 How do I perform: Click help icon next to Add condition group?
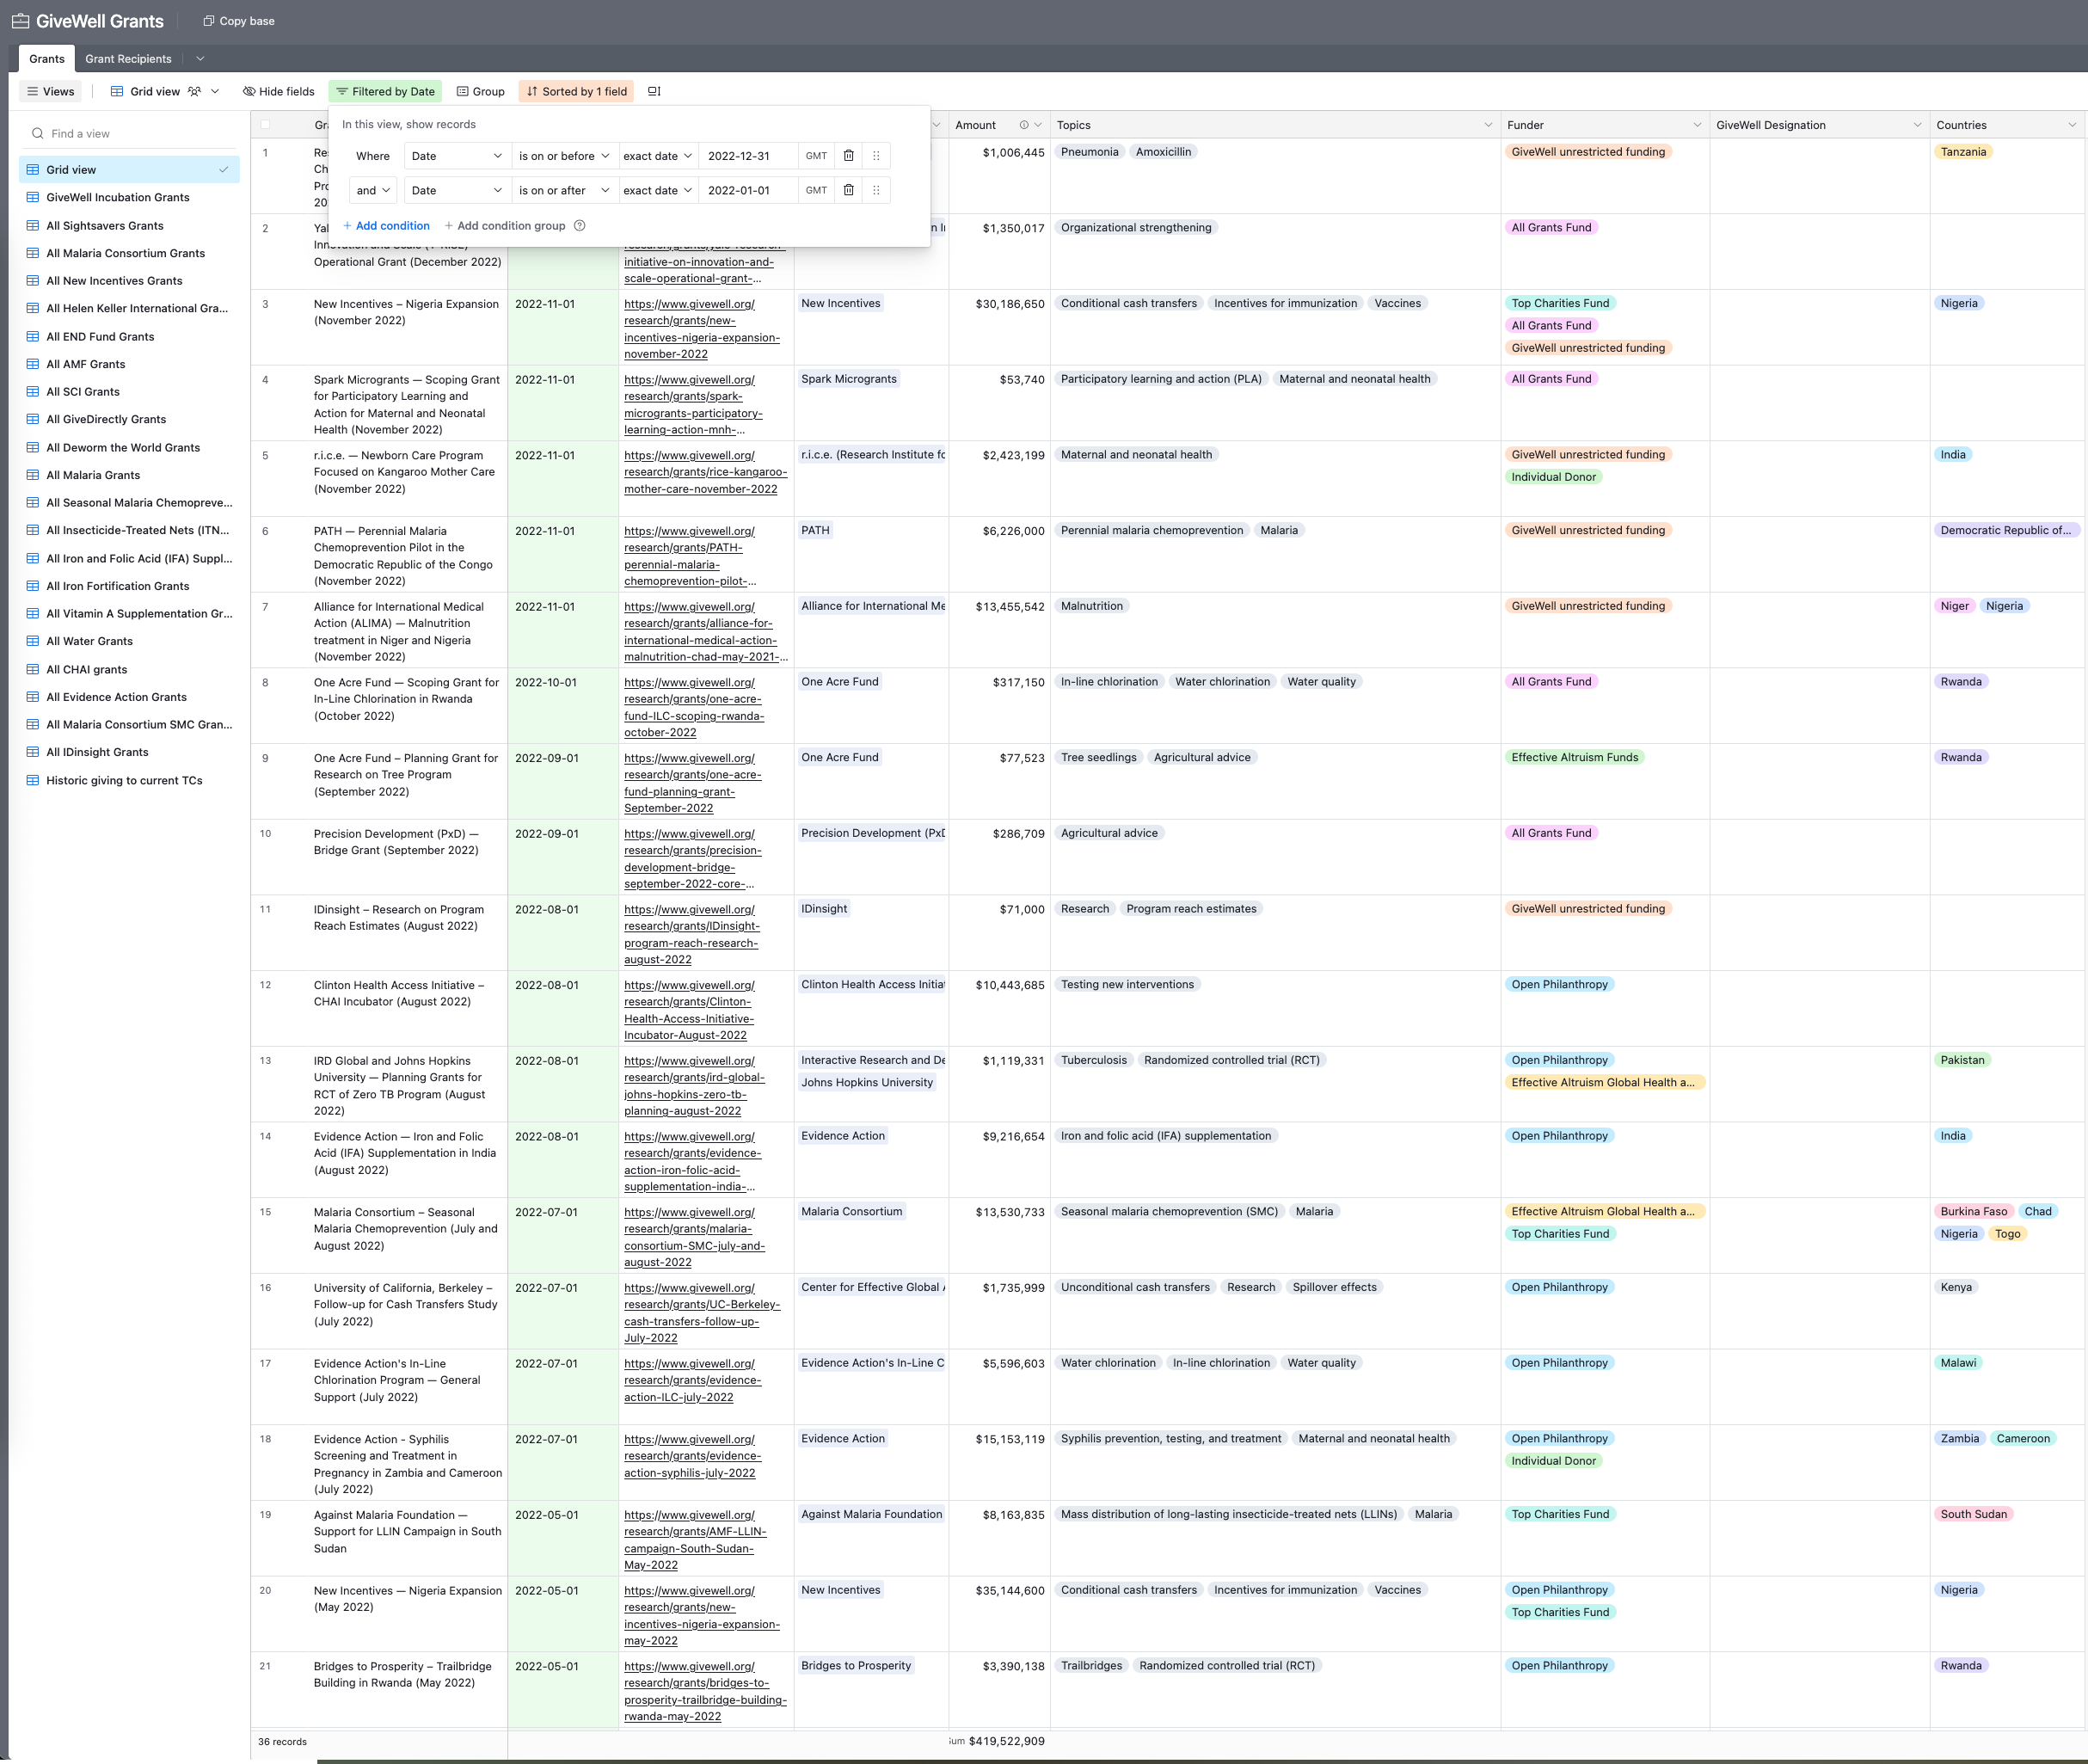(580, 226)
